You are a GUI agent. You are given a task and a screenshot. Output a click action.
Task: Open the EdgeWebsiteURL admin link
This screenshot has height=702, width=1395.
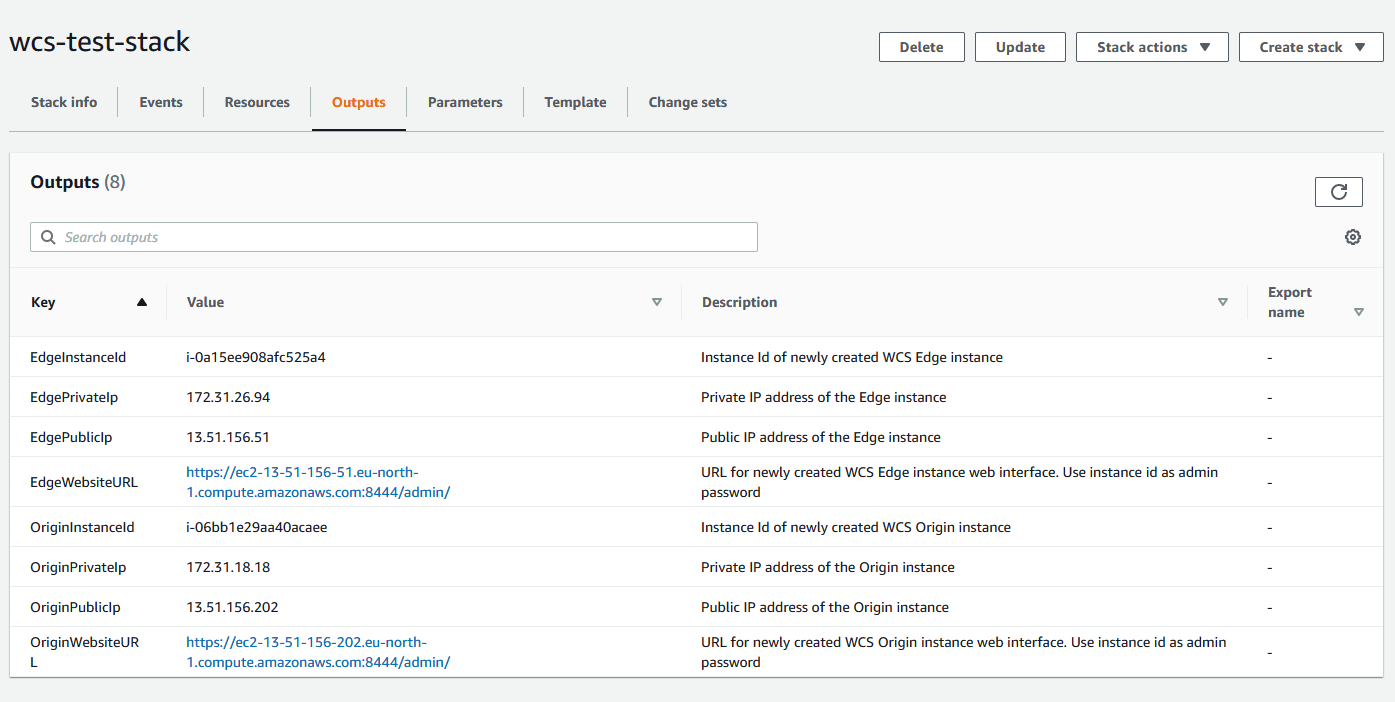pos(318,482)
